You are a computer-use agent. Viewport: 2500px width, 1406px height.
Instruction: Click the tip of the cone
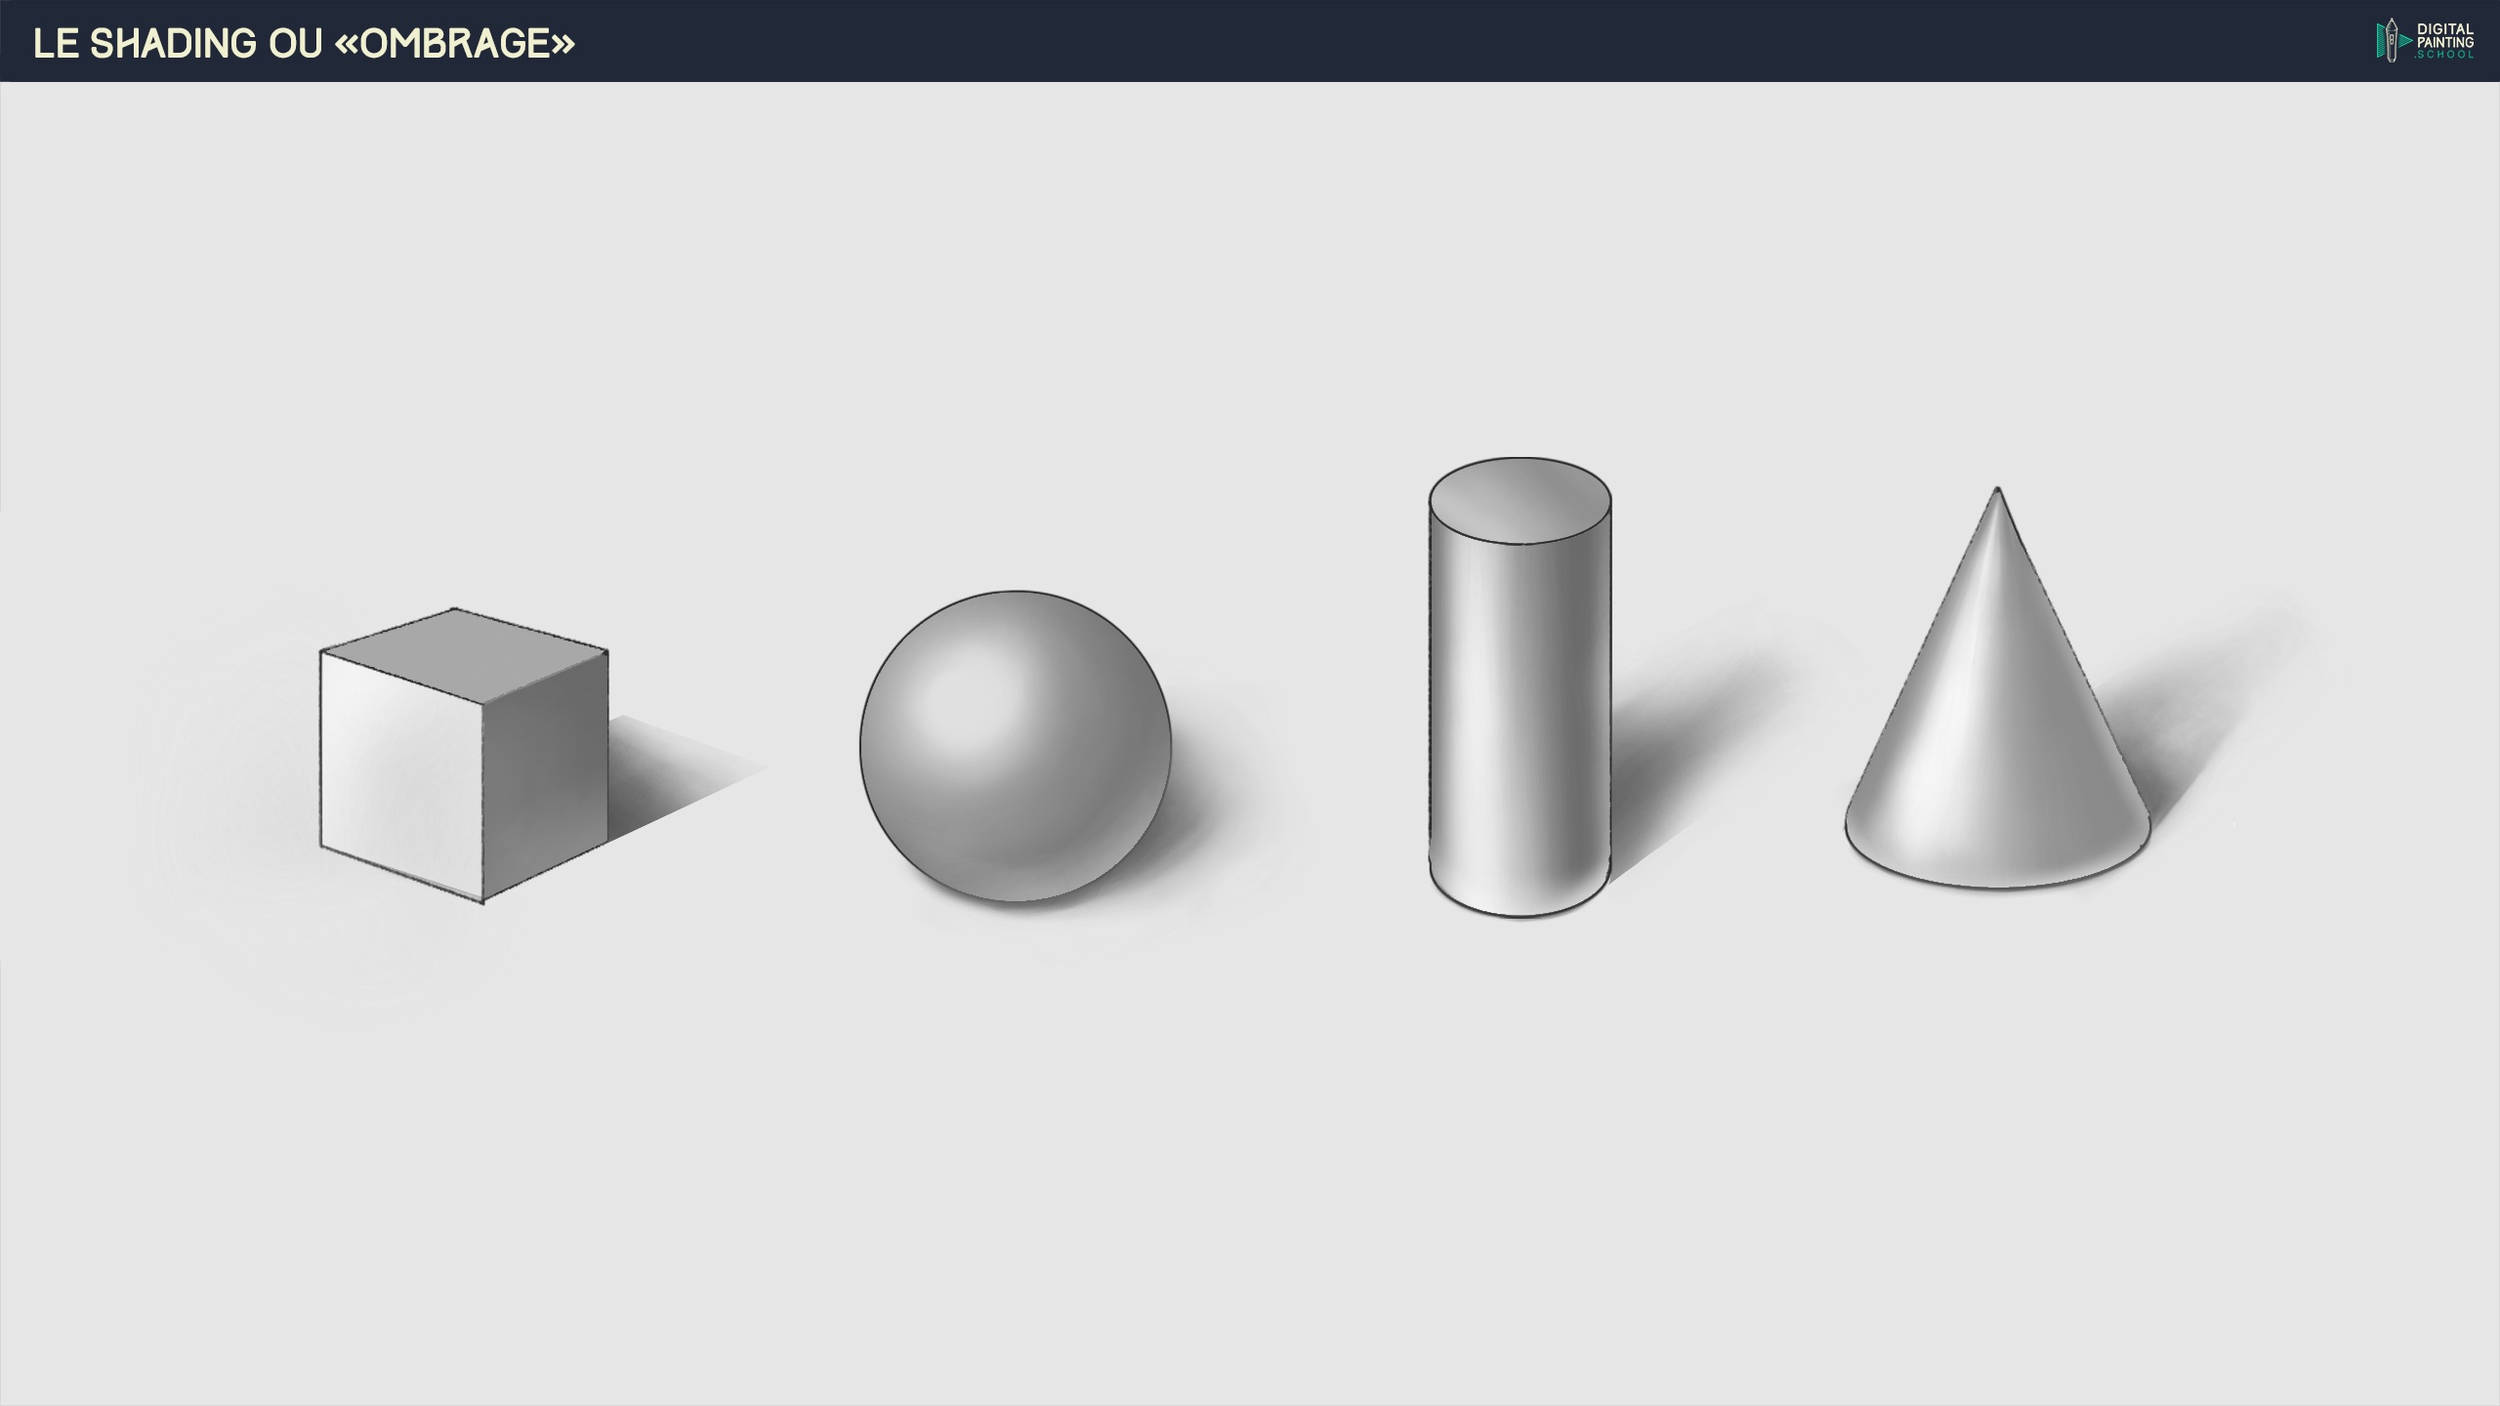[x=1997, y=492]
